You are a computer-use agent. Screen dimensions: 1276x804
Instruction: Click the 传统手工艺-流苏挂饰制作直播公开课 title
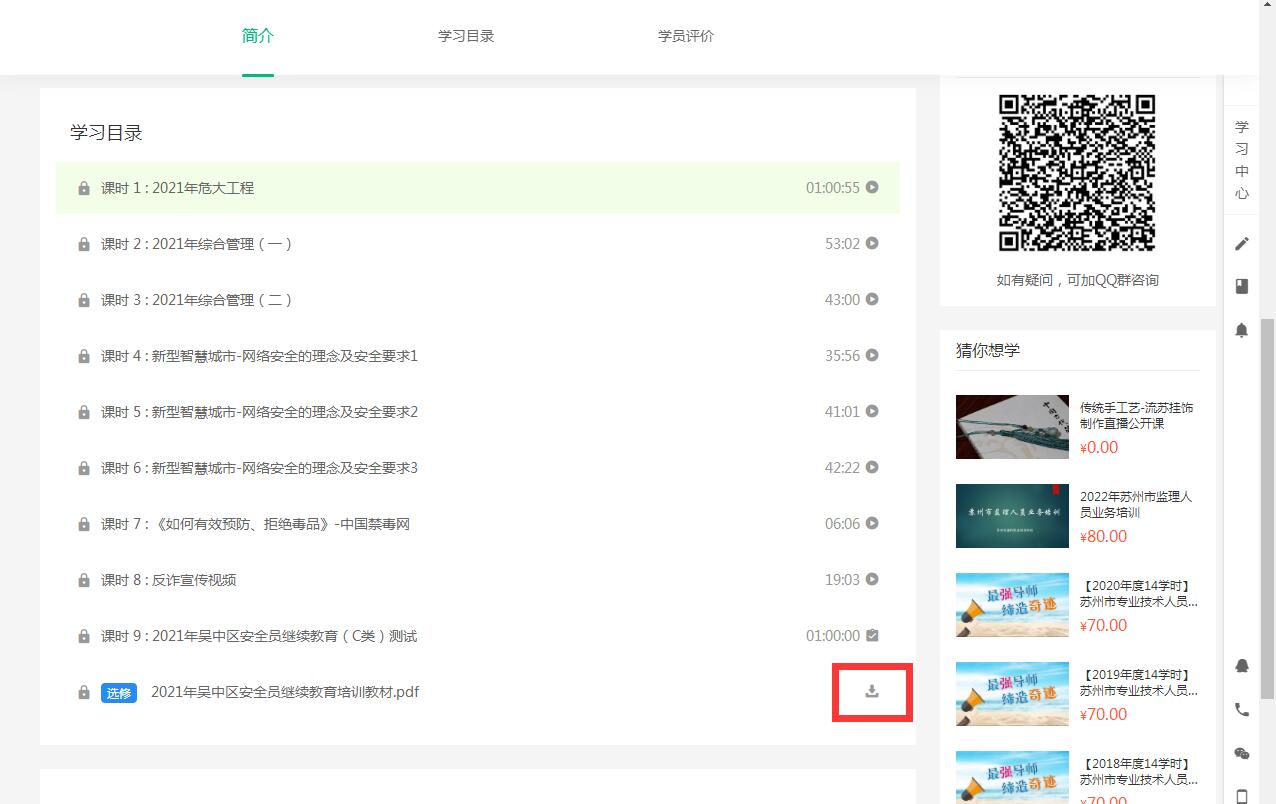pos(1136,415)
